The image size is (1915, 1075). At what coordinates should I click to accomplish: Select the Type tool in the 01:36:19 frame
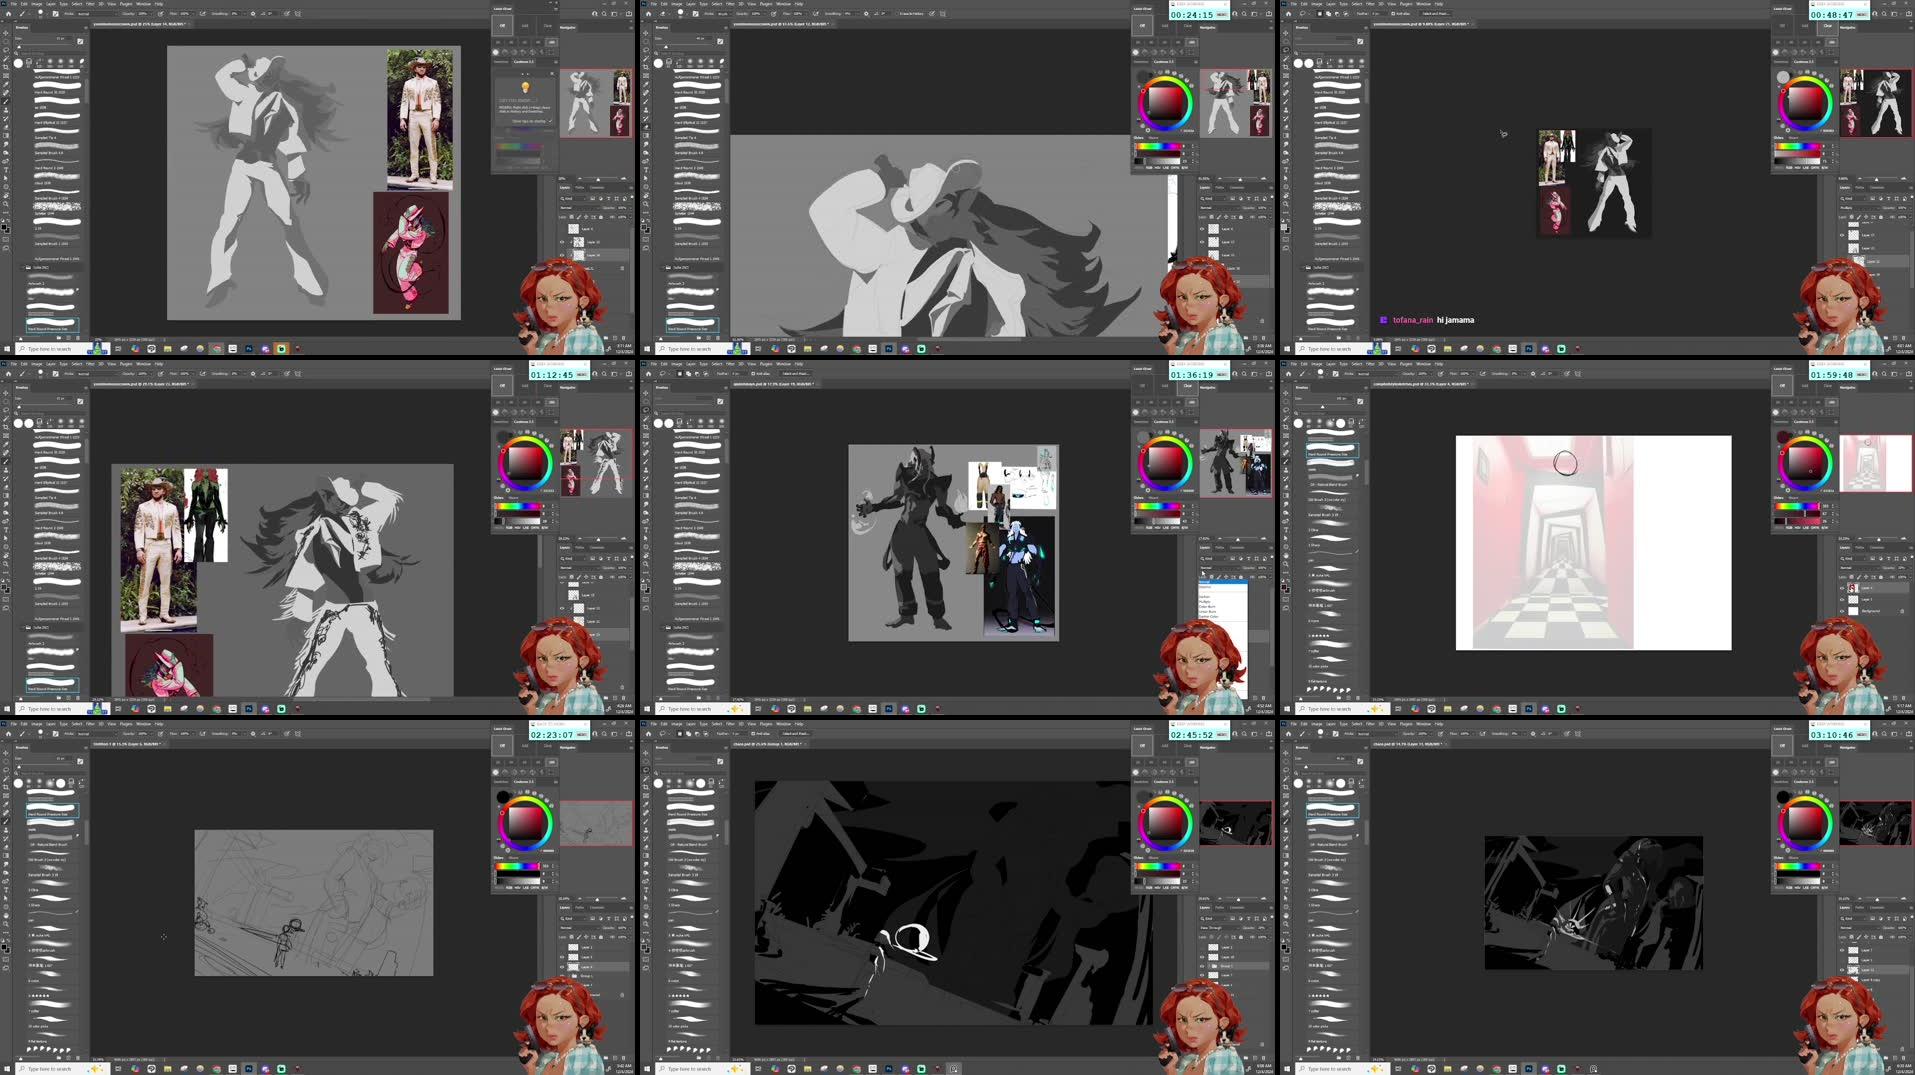(x=646, y=529)
